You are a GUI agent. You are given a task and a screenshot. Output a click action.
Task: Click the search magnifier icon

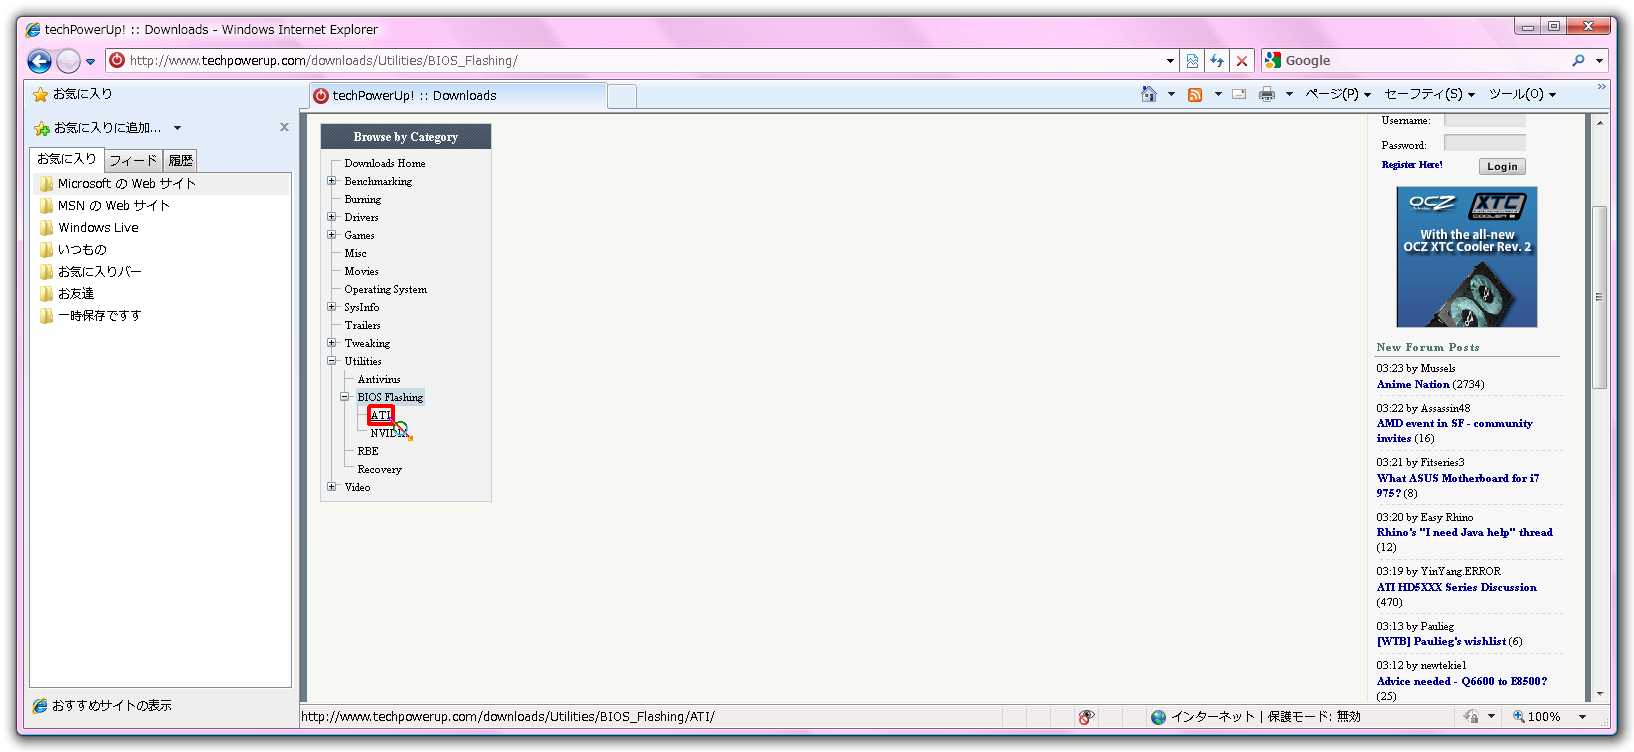(1578, 61)
